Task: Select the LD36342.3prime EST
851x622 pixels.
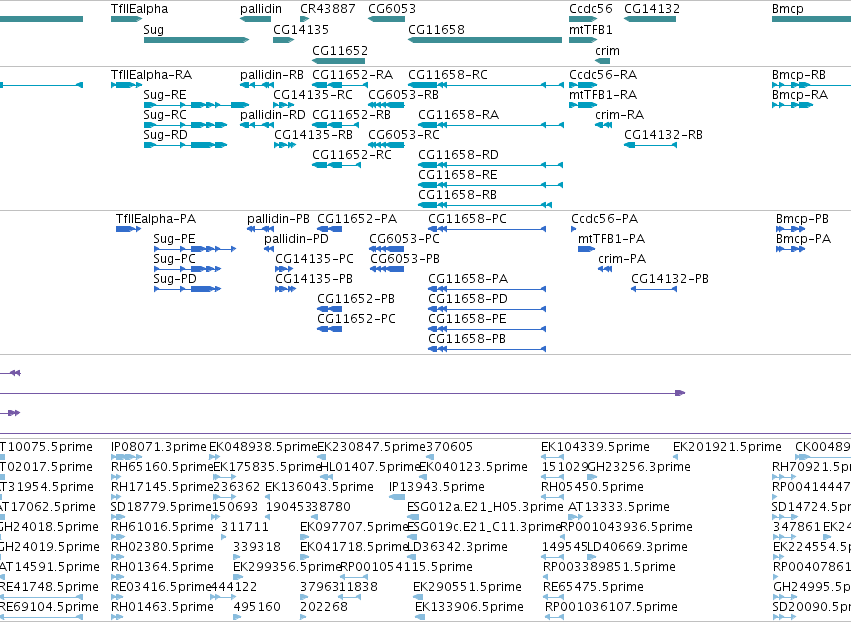Action: click(x=412, y=557)
